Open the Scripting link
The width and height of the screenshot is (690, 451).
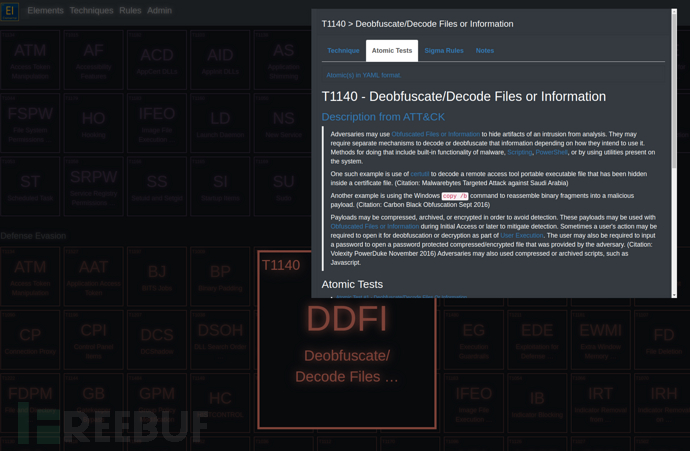click(x=520, y=152)
